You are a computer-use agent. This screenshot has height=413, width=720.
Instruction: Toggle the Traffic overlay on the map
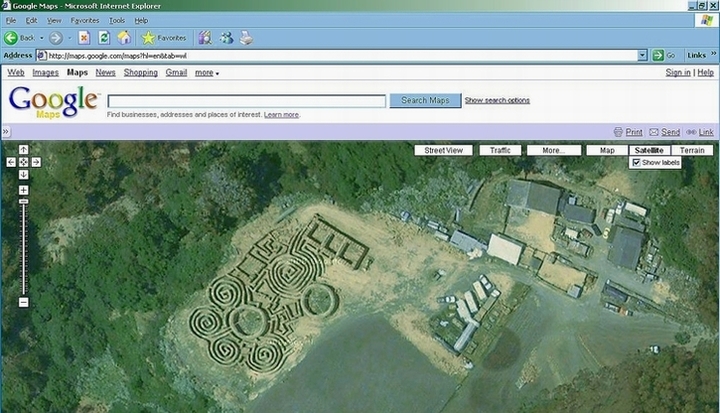[x=500, y=150]
